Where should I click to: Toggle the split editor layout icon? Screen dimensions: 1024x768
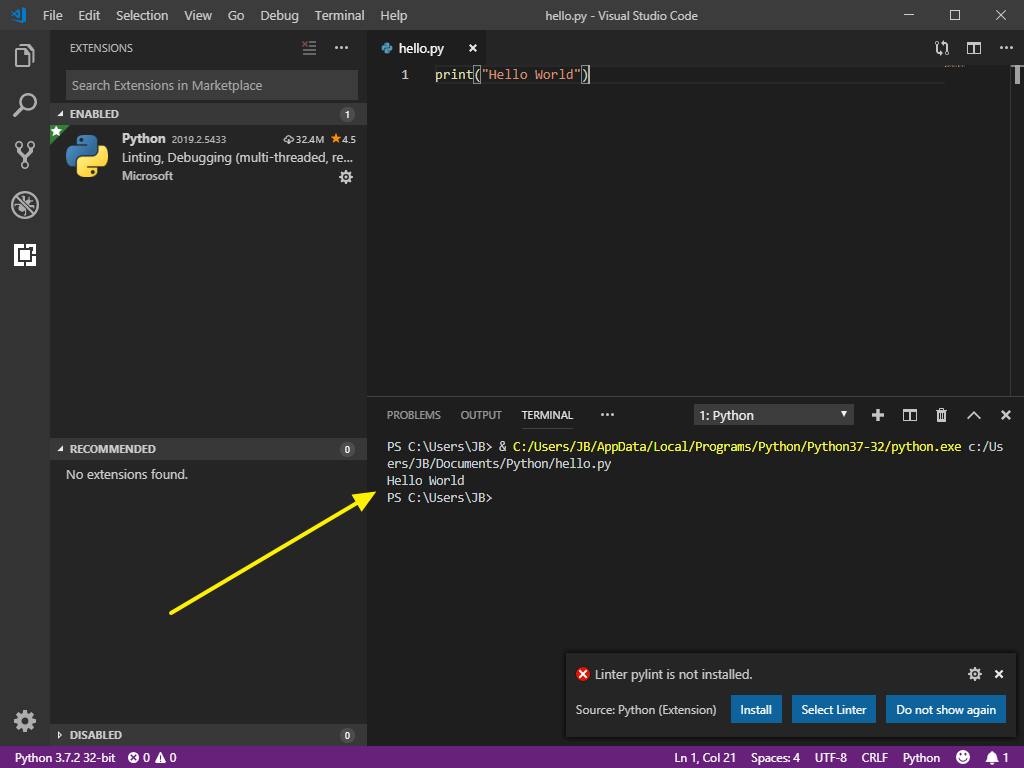click(973, 47)
